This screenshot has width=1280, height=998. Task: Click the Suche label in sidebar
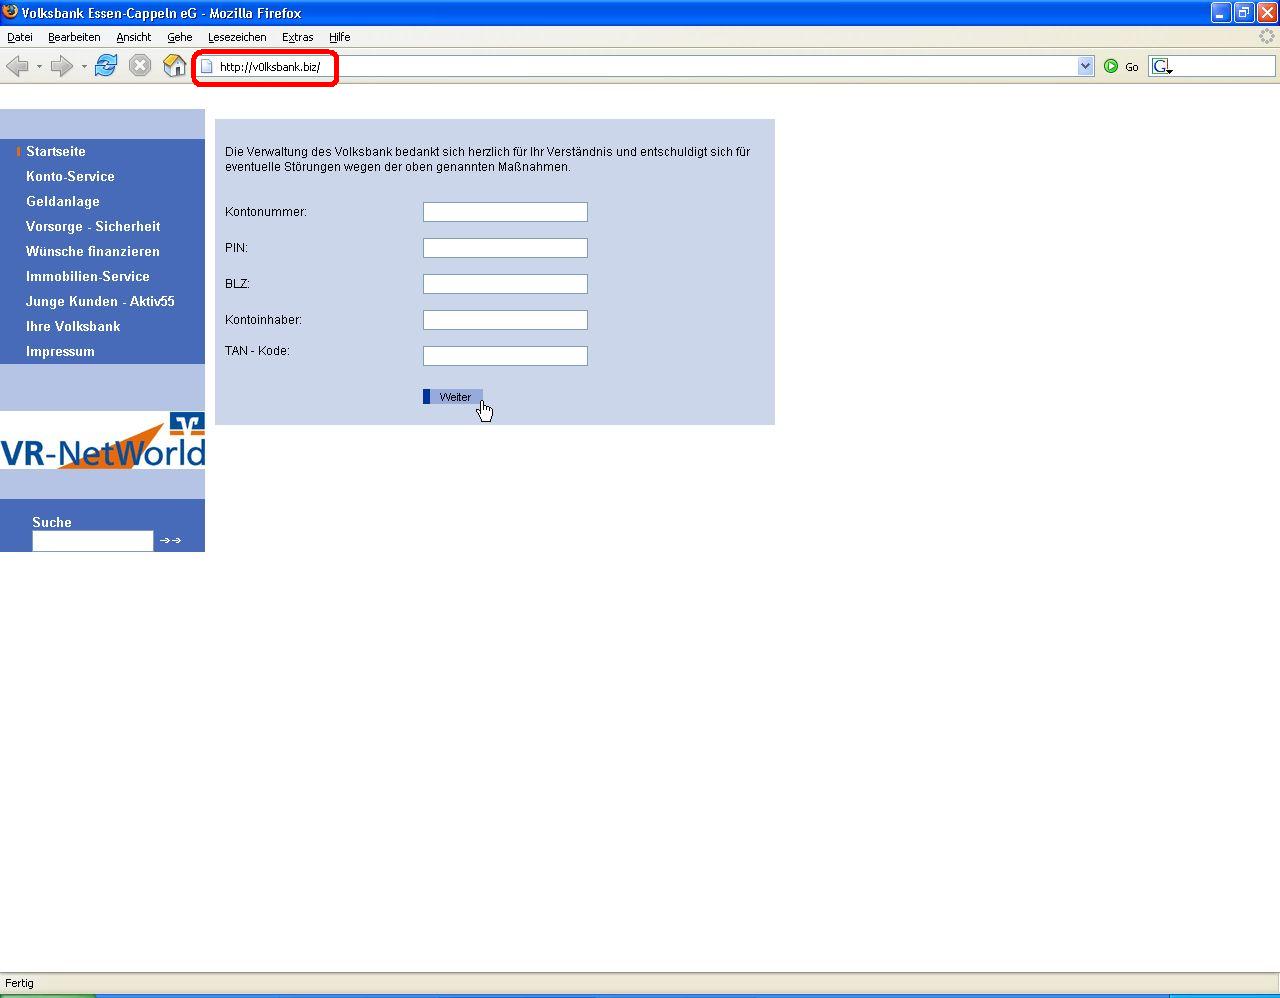[x=52, y=522]
